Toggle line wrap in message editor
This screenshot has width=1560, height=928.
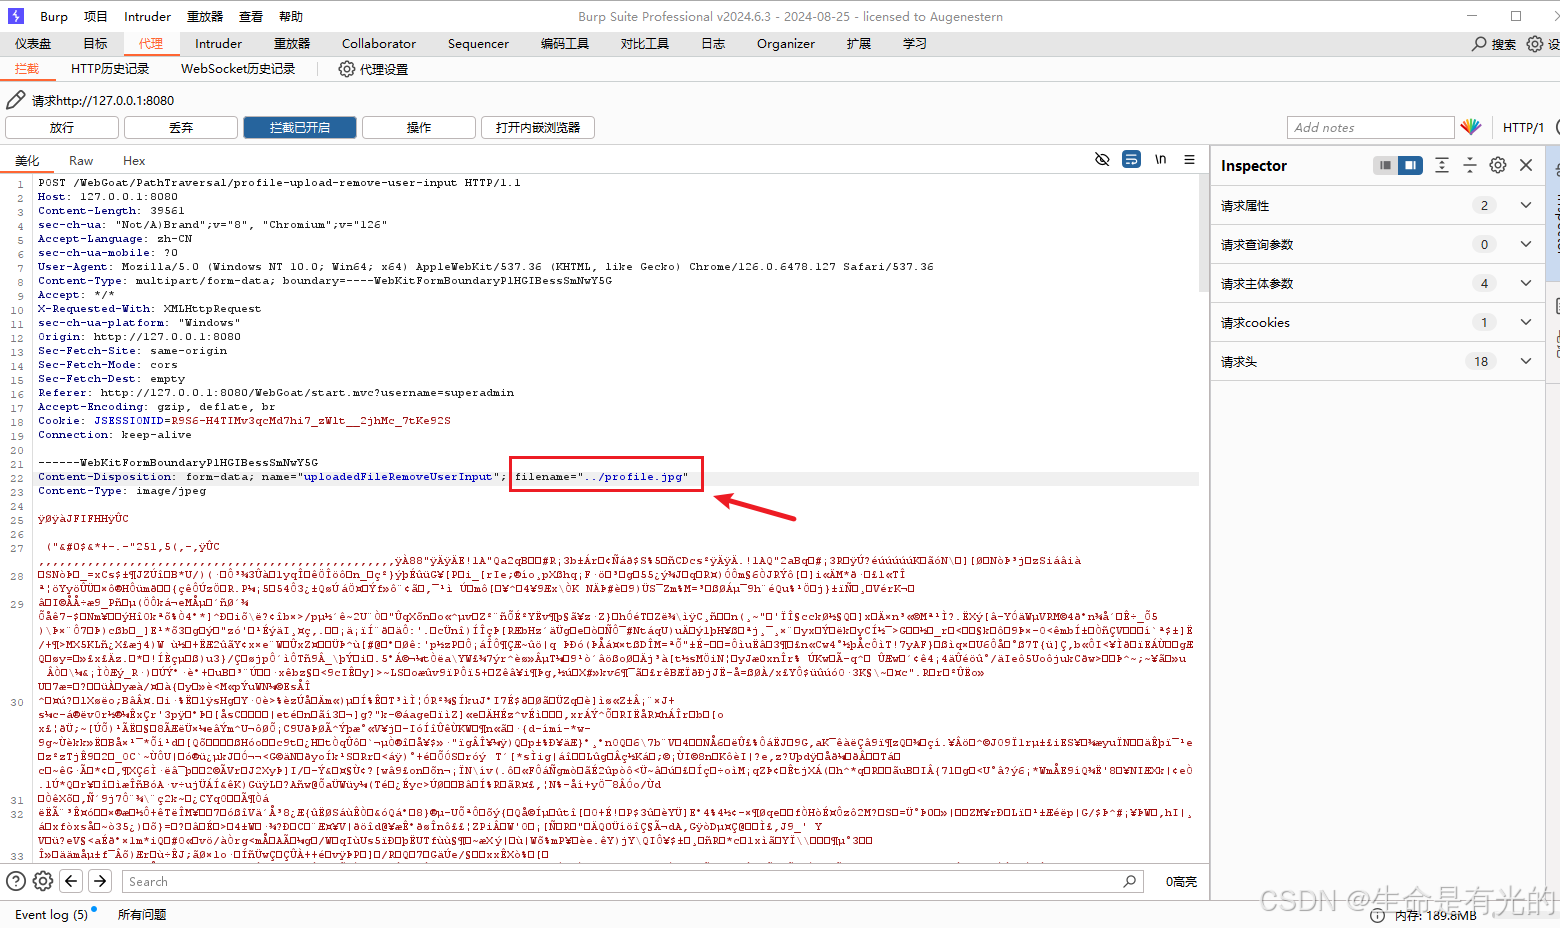coord(1131,160)
